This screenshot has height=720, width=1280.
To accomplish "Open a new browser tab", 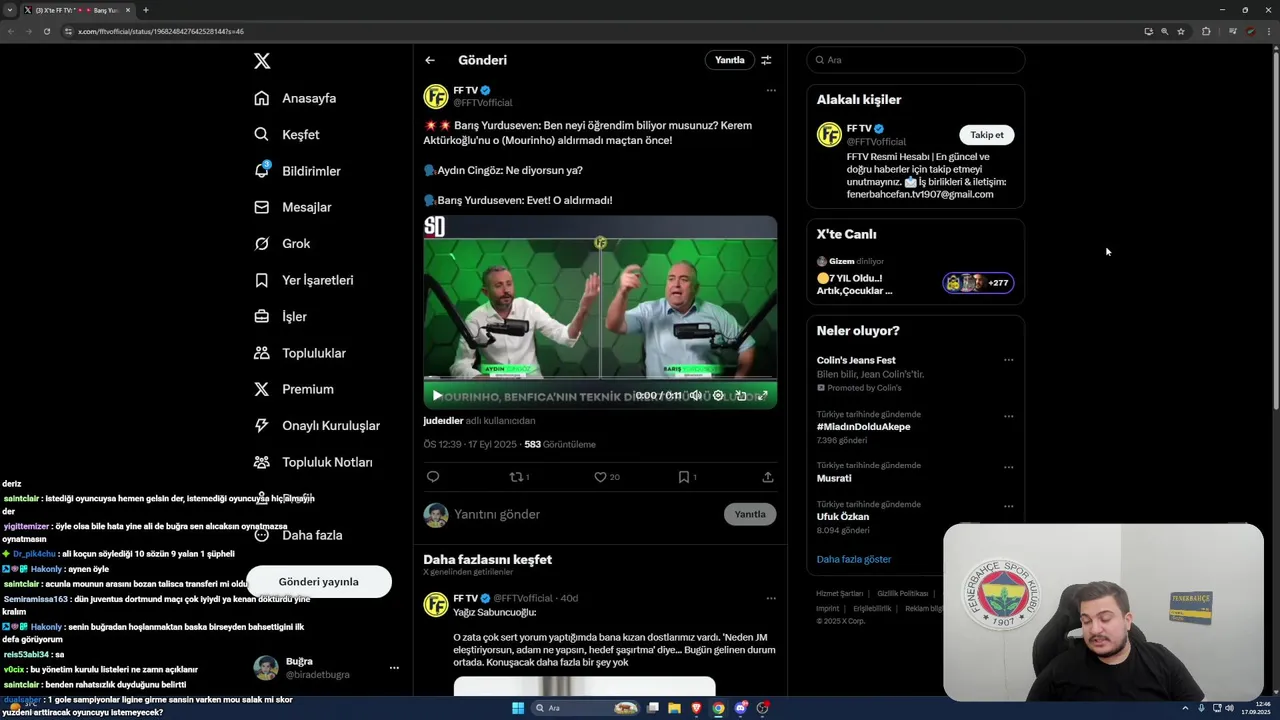I will coord(146,10).
